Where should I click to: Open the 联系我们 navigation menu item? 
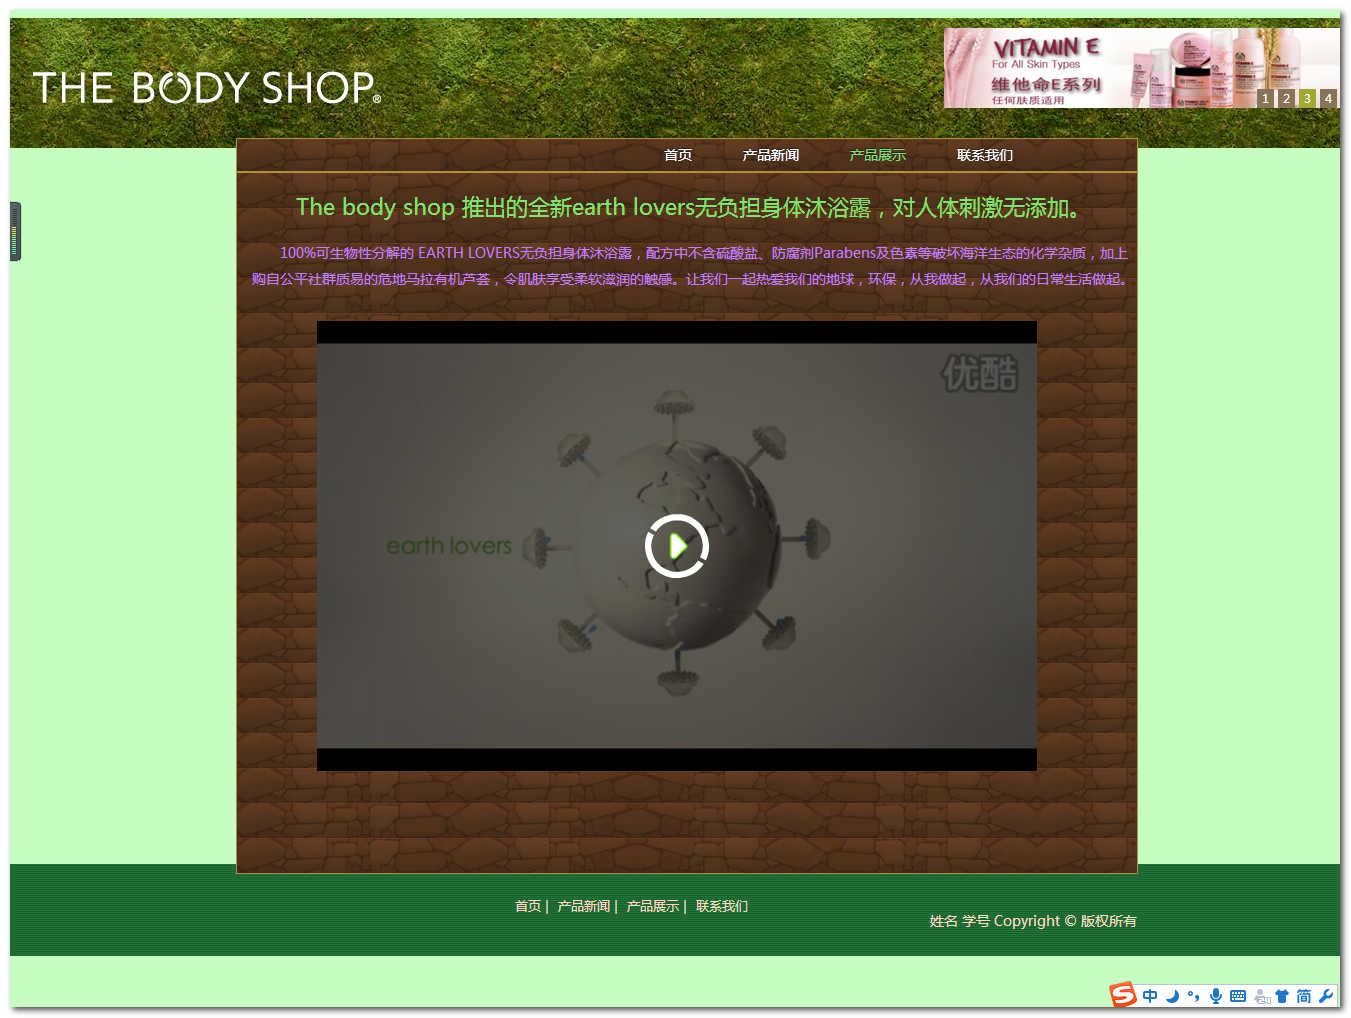pyautogui.click(x=984, y=155)
